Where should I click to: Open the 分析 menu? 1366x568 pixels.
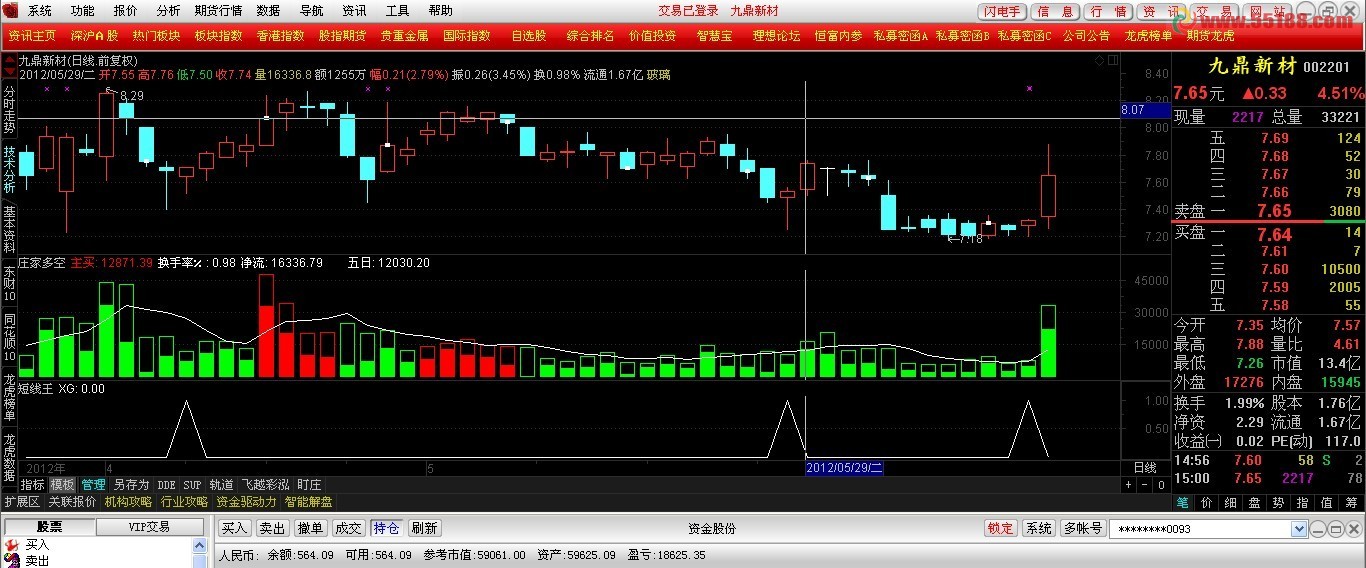169,11
